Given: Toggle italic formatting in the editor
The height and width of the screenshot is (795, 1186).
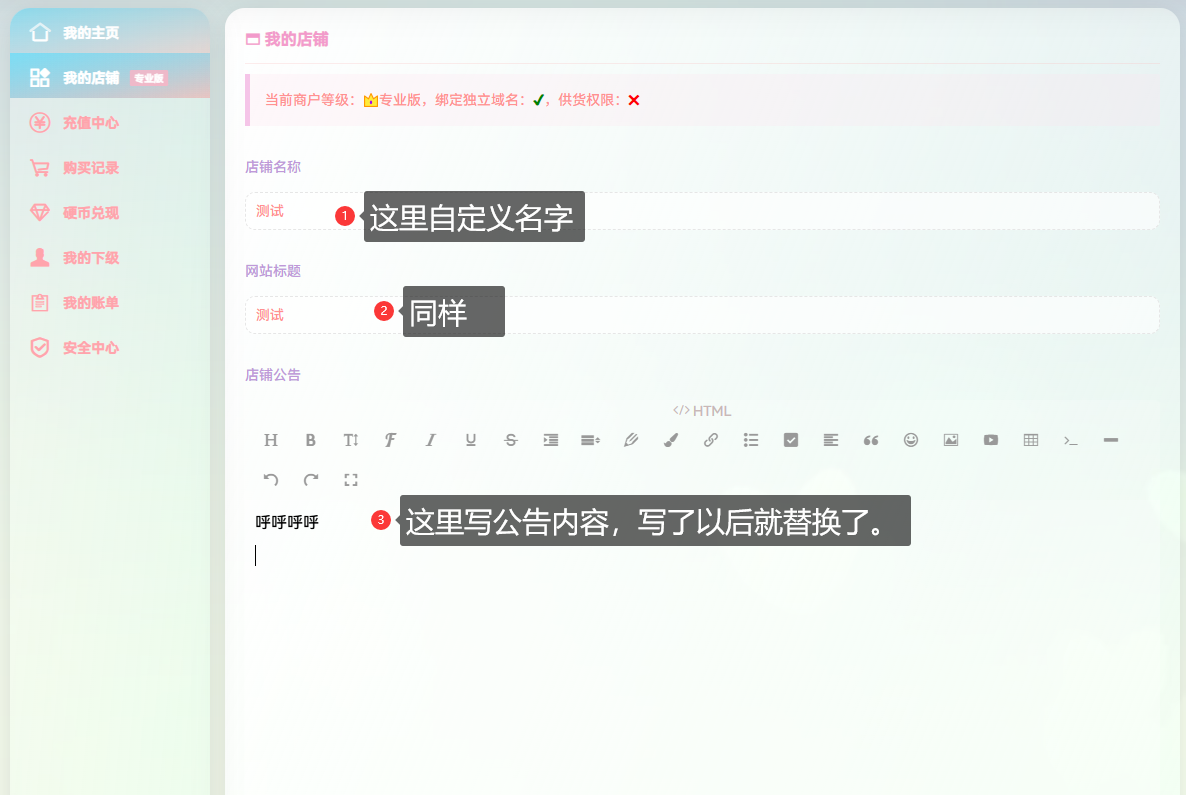Looking at the screenshot, I should 430,440.
